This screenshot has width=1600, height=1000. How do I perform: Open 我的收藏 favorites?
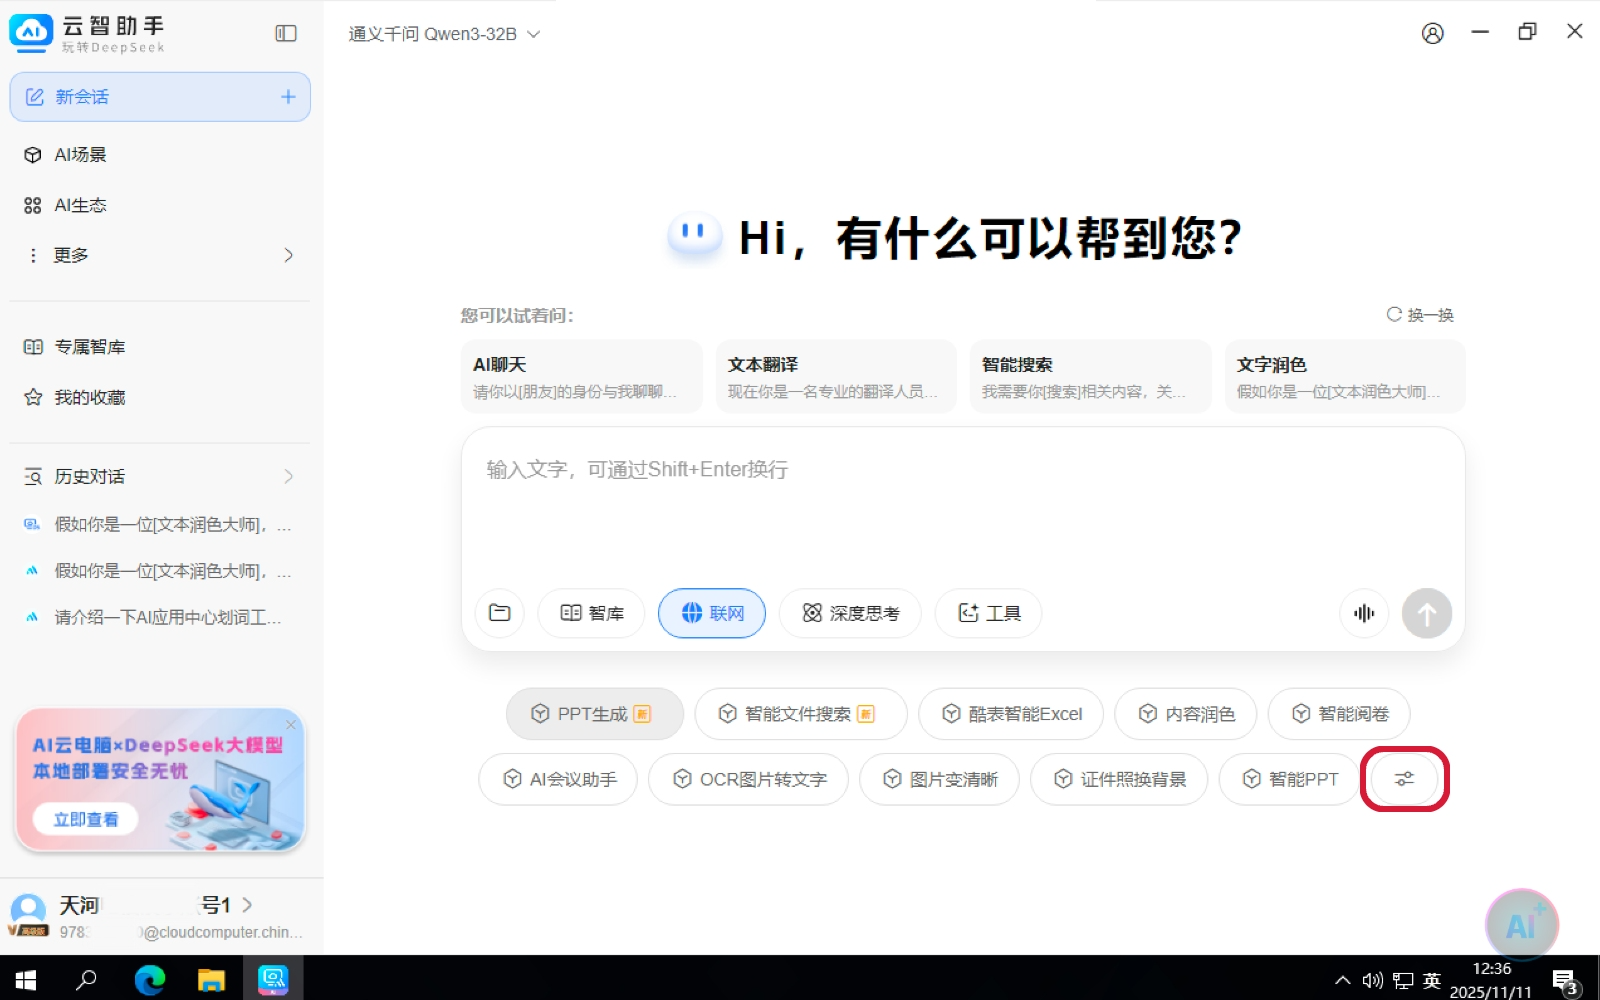tap(160, 397)
